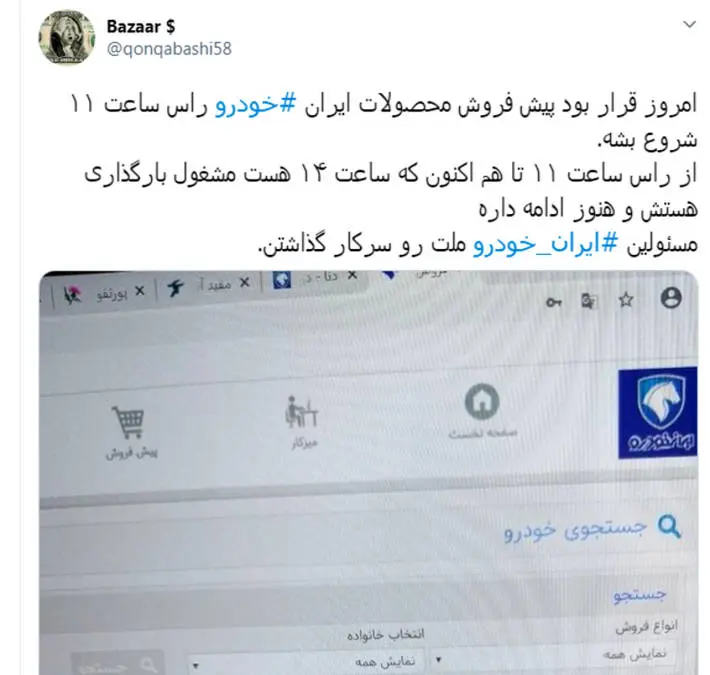The width and height of the screenshot is (710, 675).
Task: Open the Bazaar $ display name
Action: tap(141, 27)
